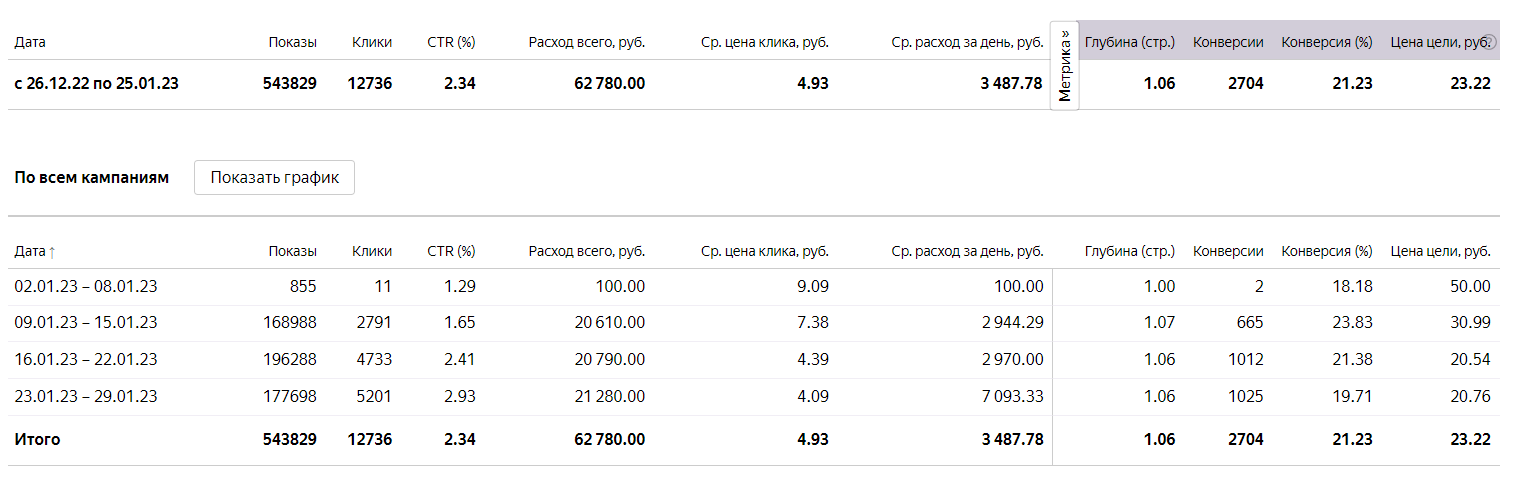Collapse the vertical Метрика panel tab
Image resolution: width=1540 pixels, height=486 pixels.
[1065, 66]
